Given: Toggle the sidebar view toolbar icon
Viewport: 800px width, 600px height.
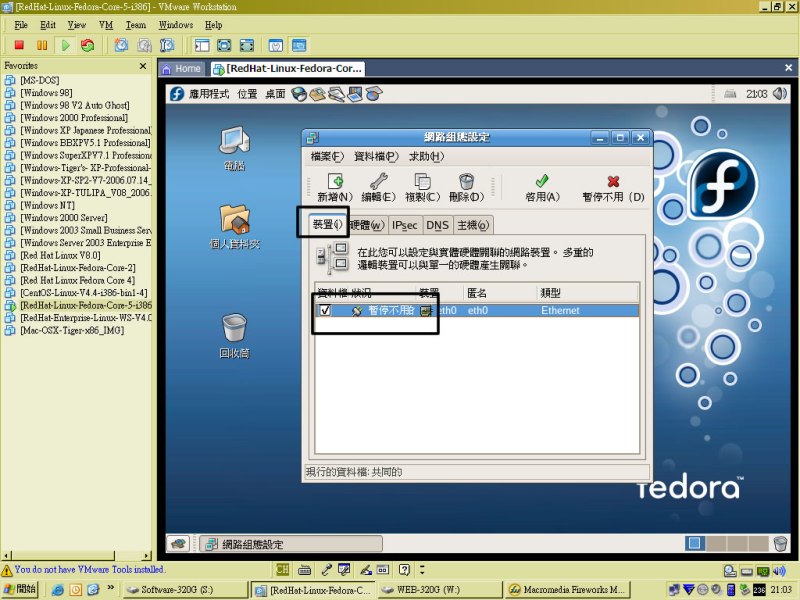Looking at the screenshot, I should tap(202, 45).
